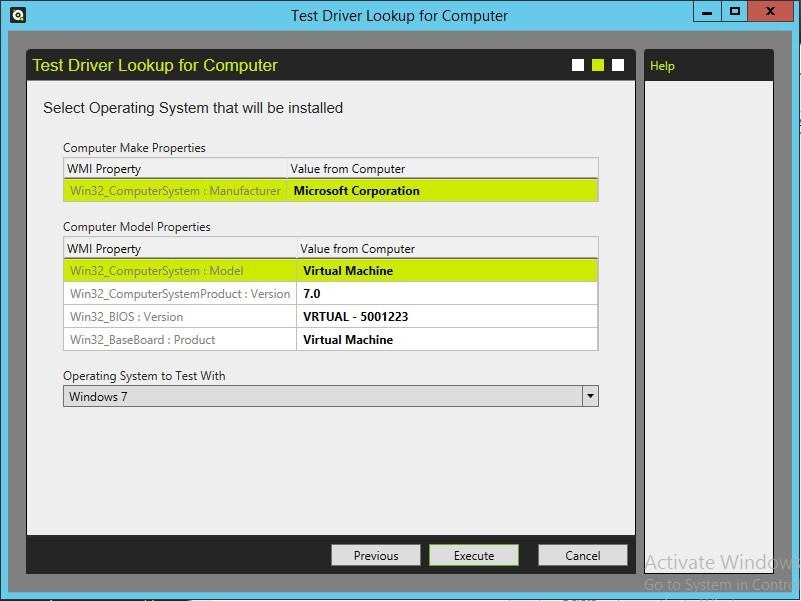
Task: Click Value from Computer header in Model table
Action: pos(447,248)
